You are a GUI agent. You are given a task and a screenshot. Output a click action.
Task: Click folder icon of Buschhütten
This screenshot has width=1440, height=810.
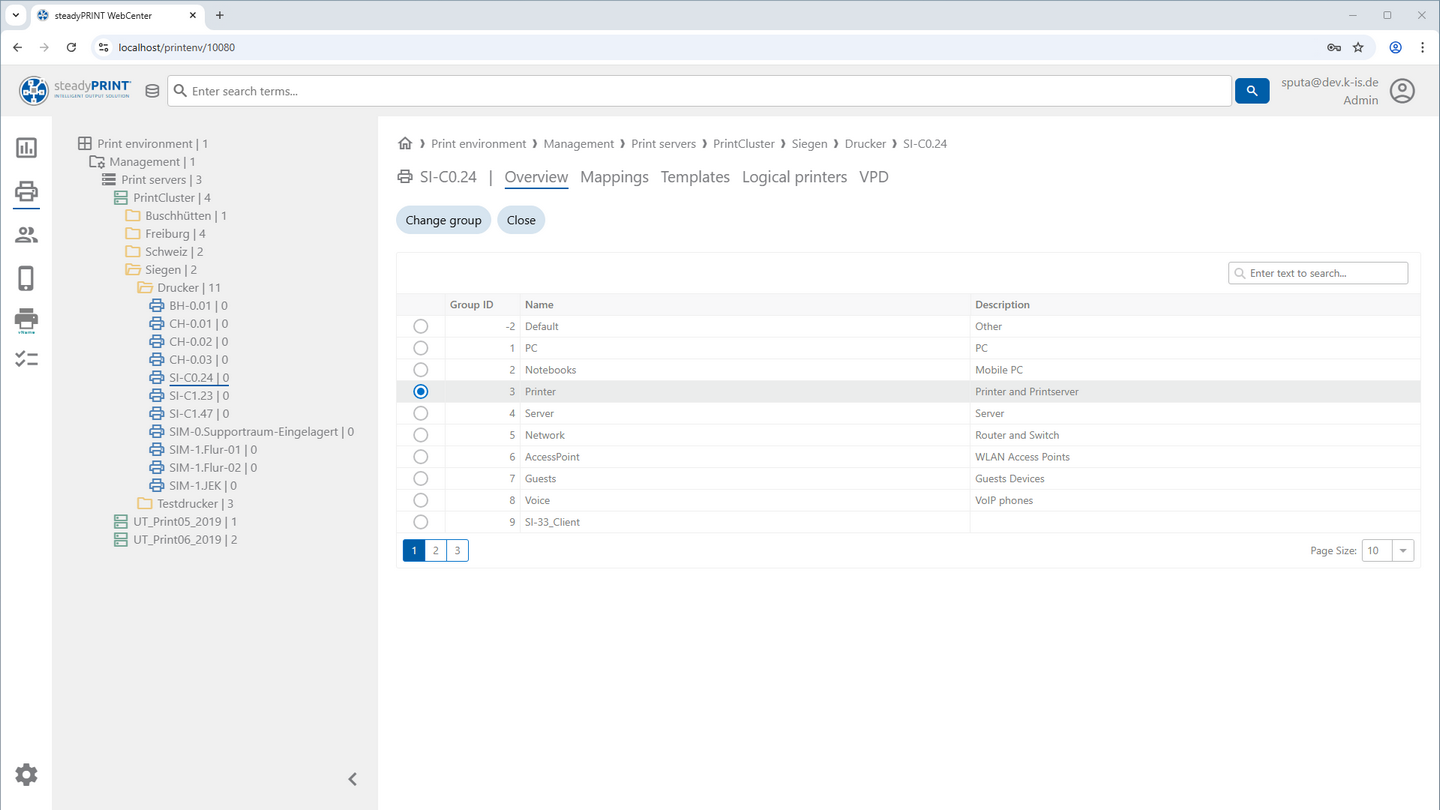click(133, 216)
